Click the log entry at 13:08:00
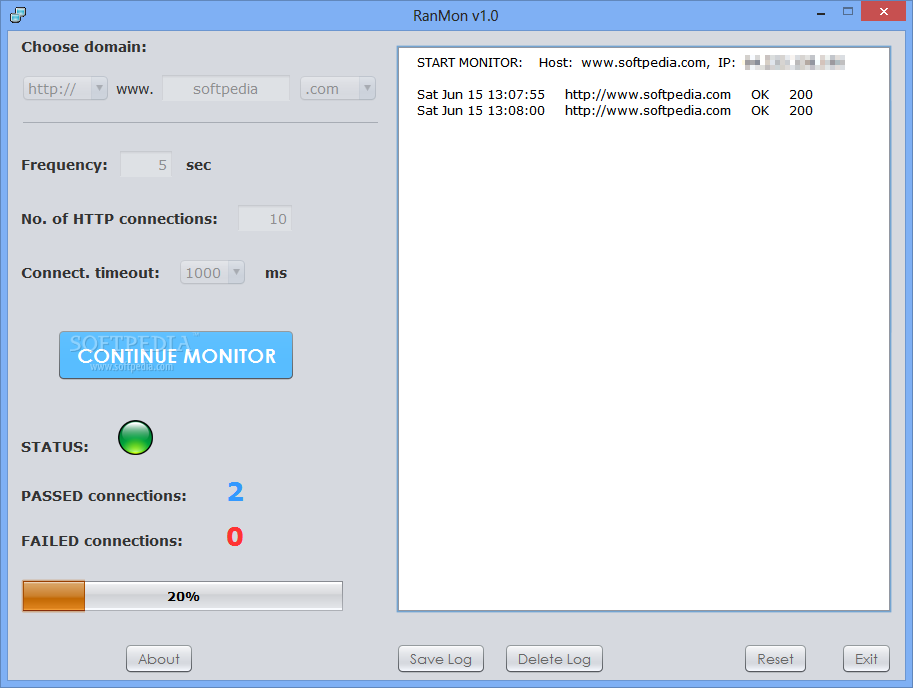 point(615,111)
